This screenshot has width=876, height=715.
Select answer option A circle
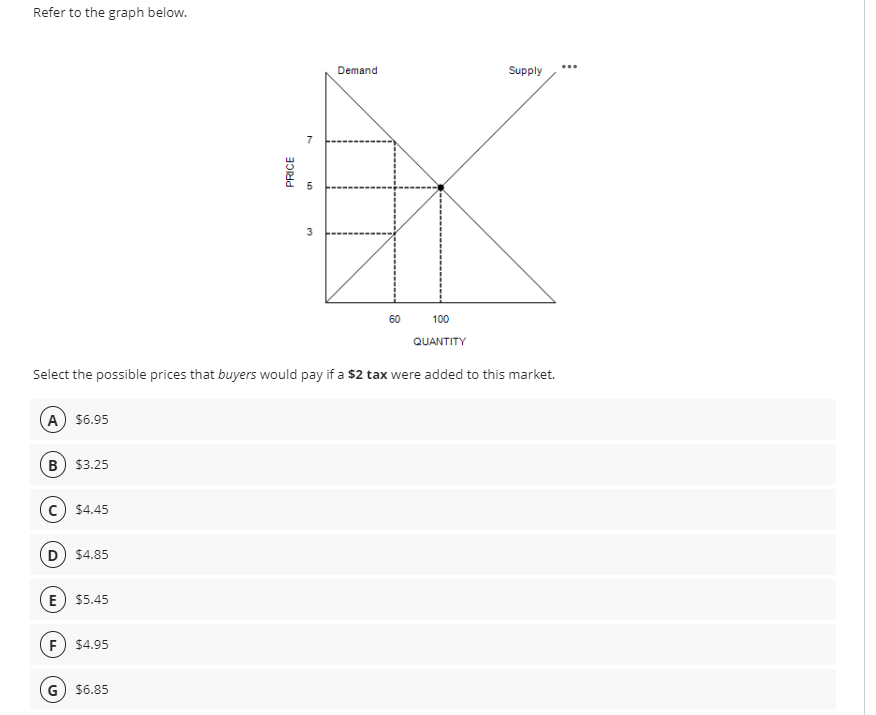click(53, 420)
